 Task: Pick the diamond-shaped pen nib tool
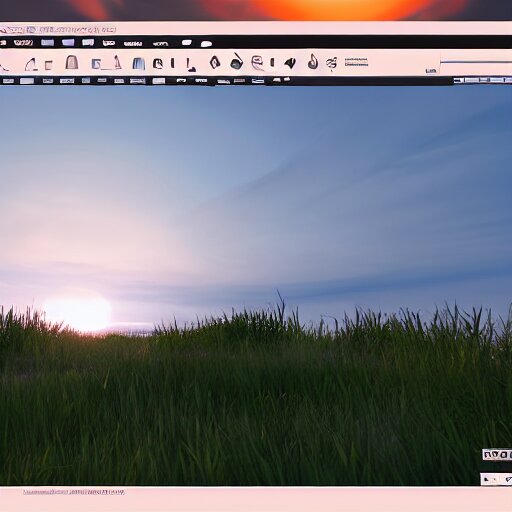(x=215, y=62)
